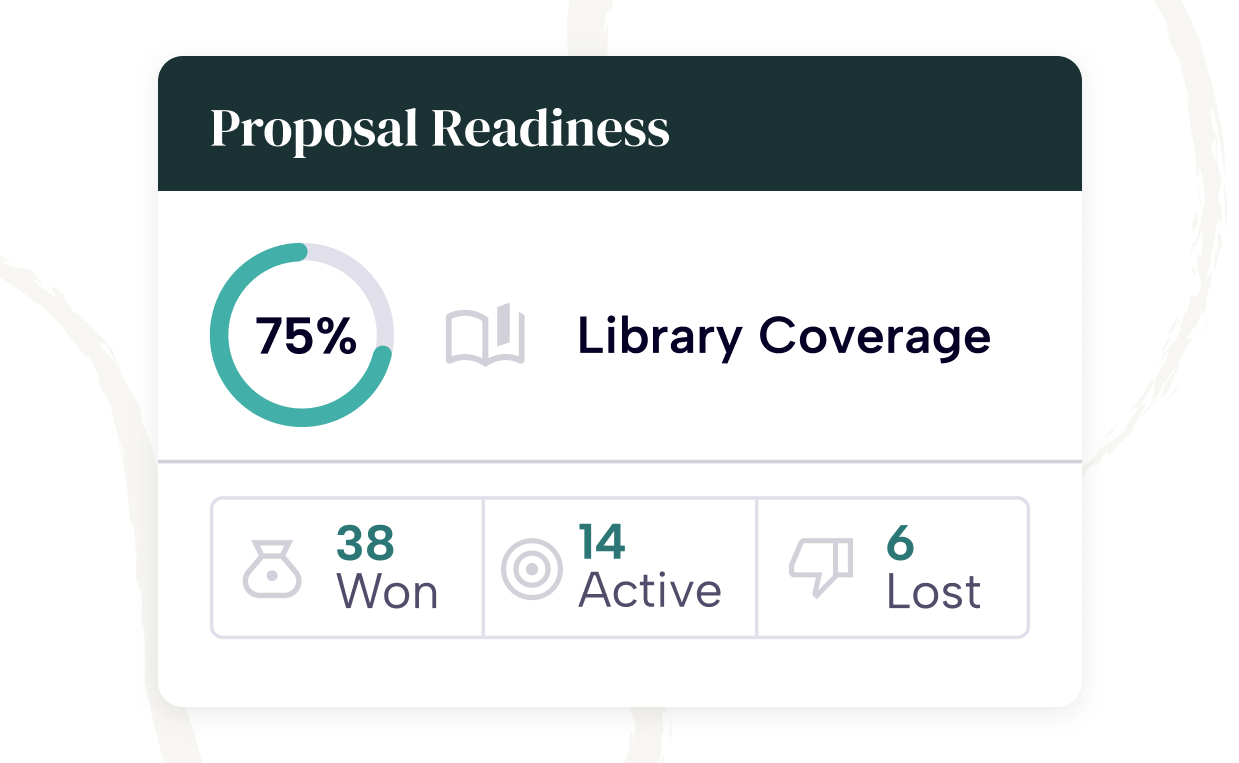Click the target Active proposals icon

(x=531, y=569)
